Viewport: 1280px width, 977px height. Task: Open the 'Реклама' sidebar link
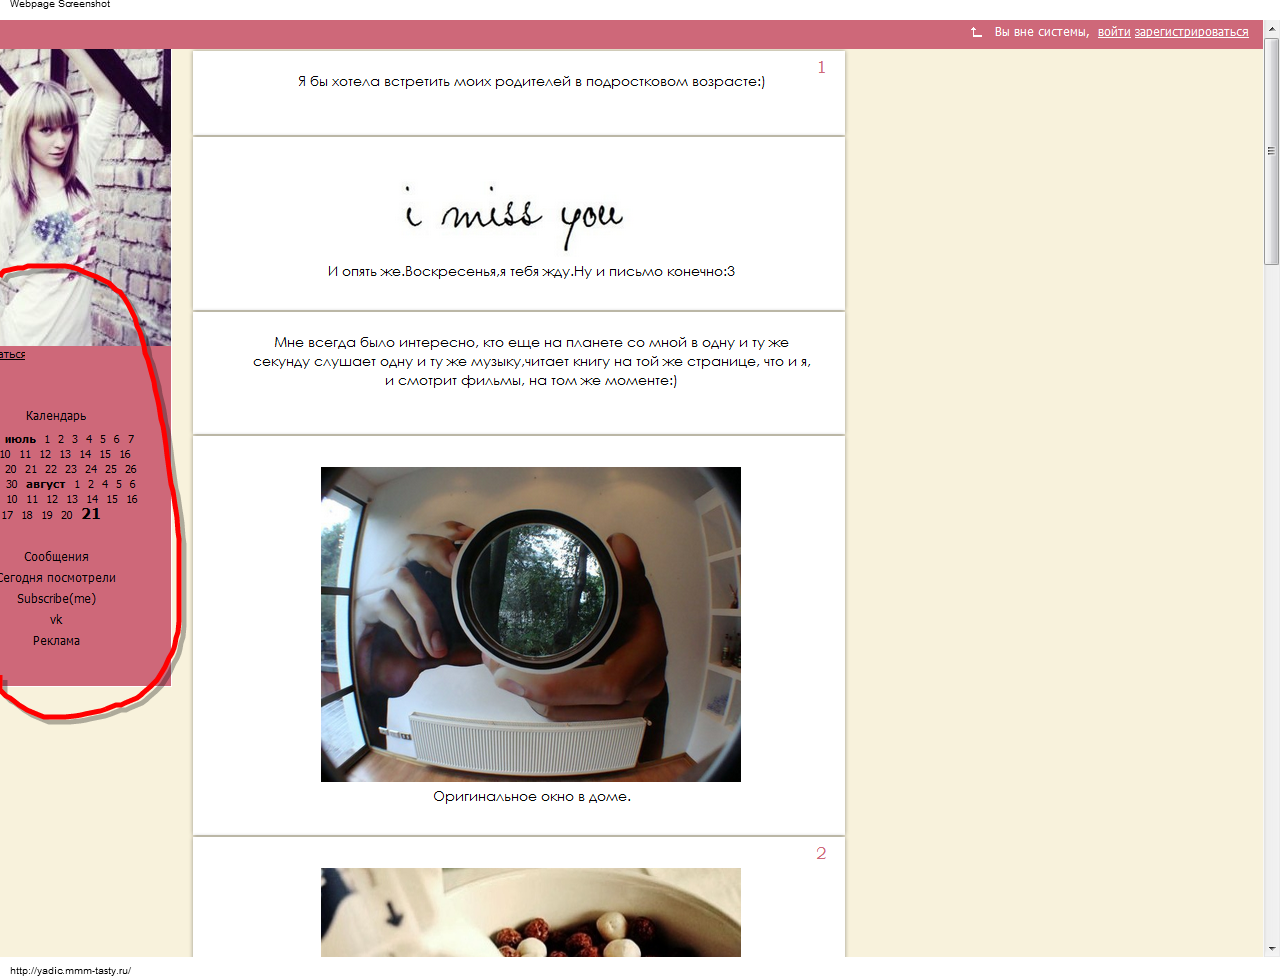(56, 641)
